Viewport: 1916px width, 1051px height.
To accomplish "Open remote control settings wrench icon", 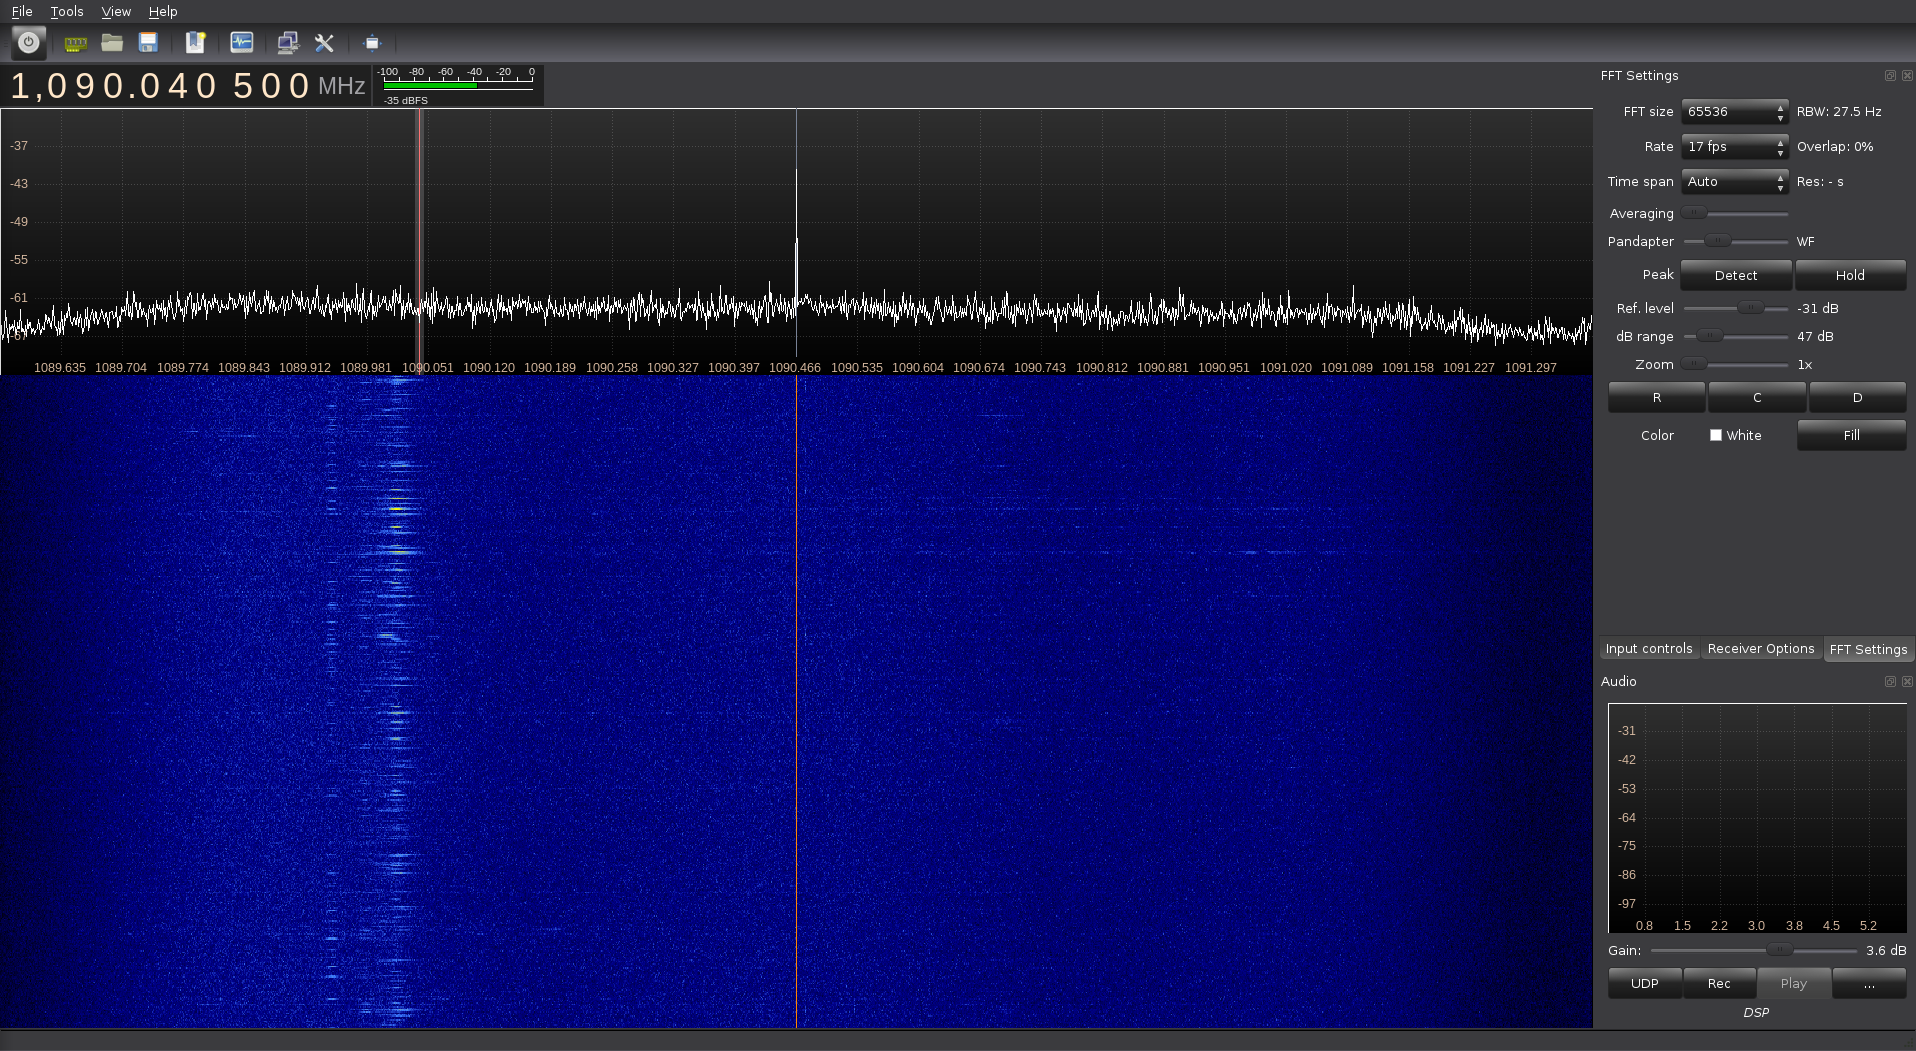I will pyautogui.click(x=324, y=42).
